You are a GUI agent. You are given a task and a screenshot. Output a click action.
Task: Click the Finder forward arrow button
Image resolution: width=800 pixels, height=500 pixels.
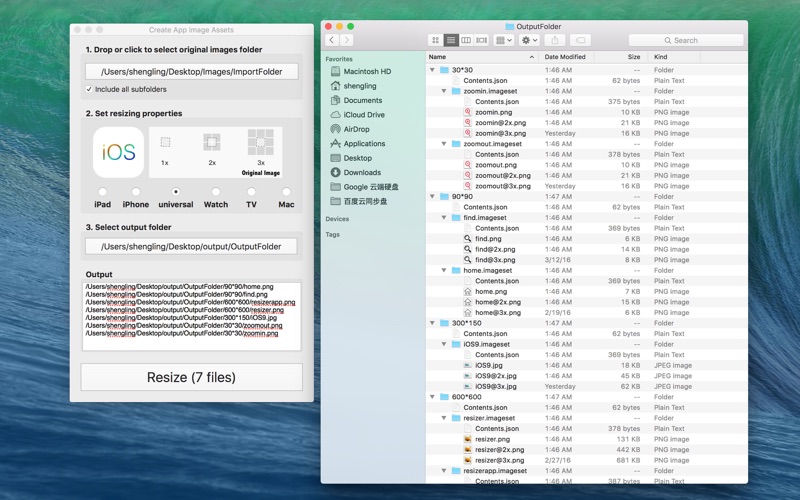point(346,40)
